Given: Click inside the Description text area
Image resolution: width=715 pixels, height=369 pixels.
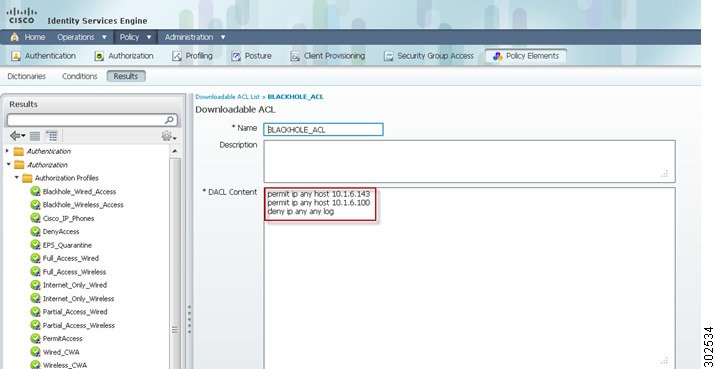Looking at the screenshot, I should (x=469, y=161).
